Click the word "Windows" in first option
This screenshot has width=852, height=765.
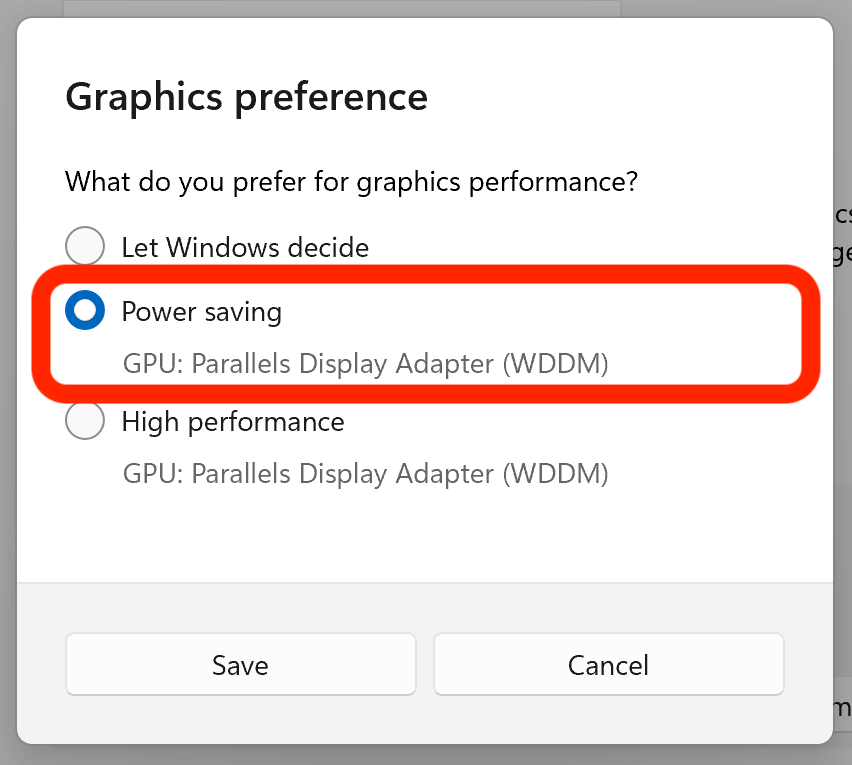pyautogui.click(x=208, y=247)
